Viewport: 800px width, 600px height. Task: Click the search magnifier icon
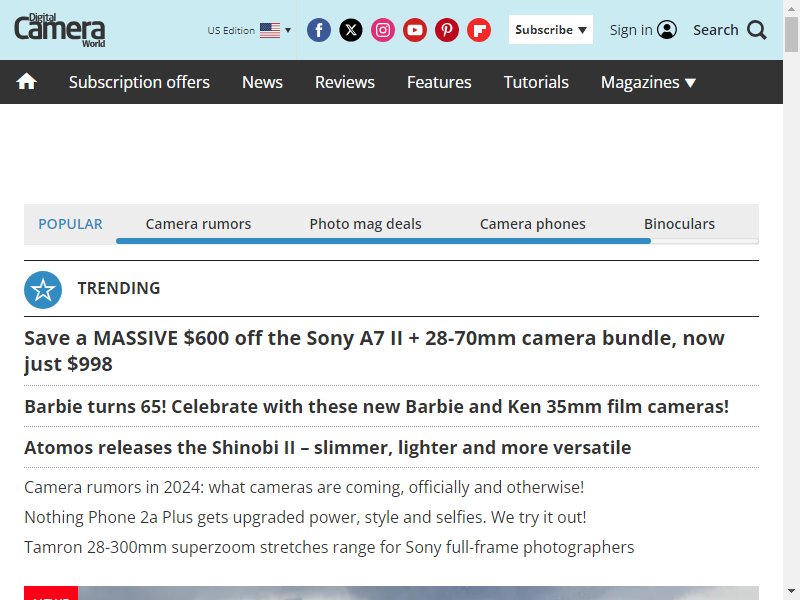coord(757,30)
